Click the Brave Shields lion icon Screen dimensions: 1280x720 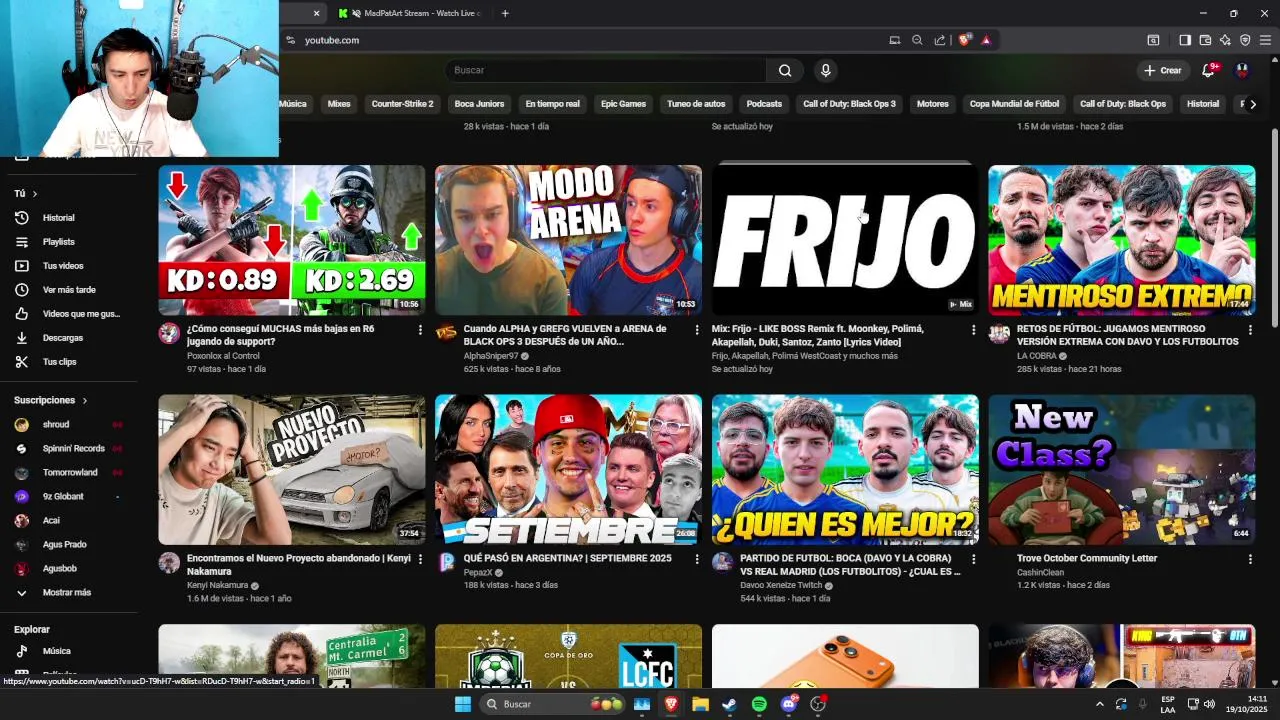pyautogui.click(x=964, y=40)
